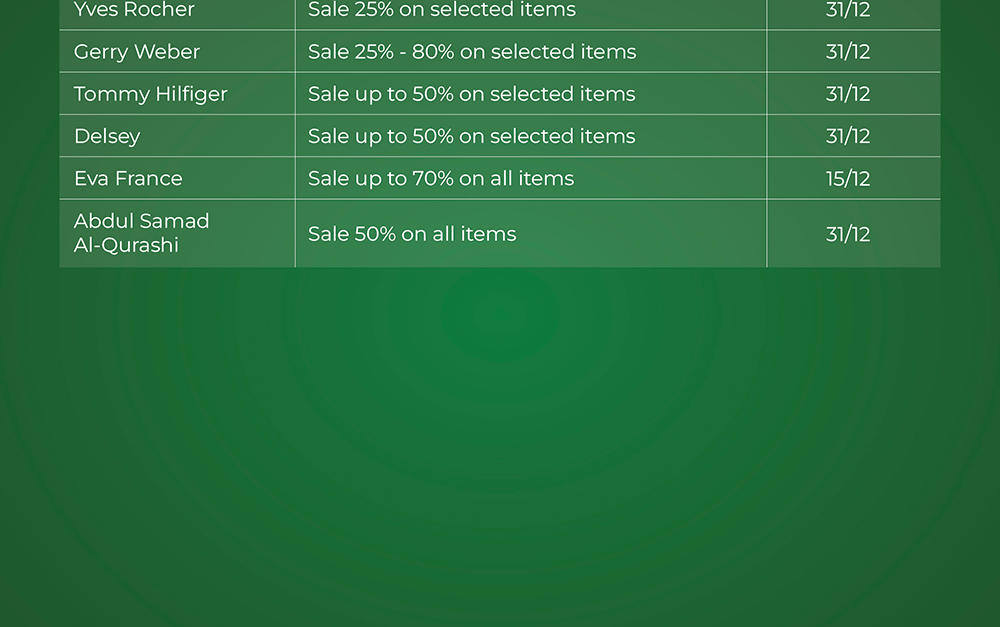Click the Yves Rocher brand cell
The height and width of the screenshot is (627, 1000).
[134, 11]
